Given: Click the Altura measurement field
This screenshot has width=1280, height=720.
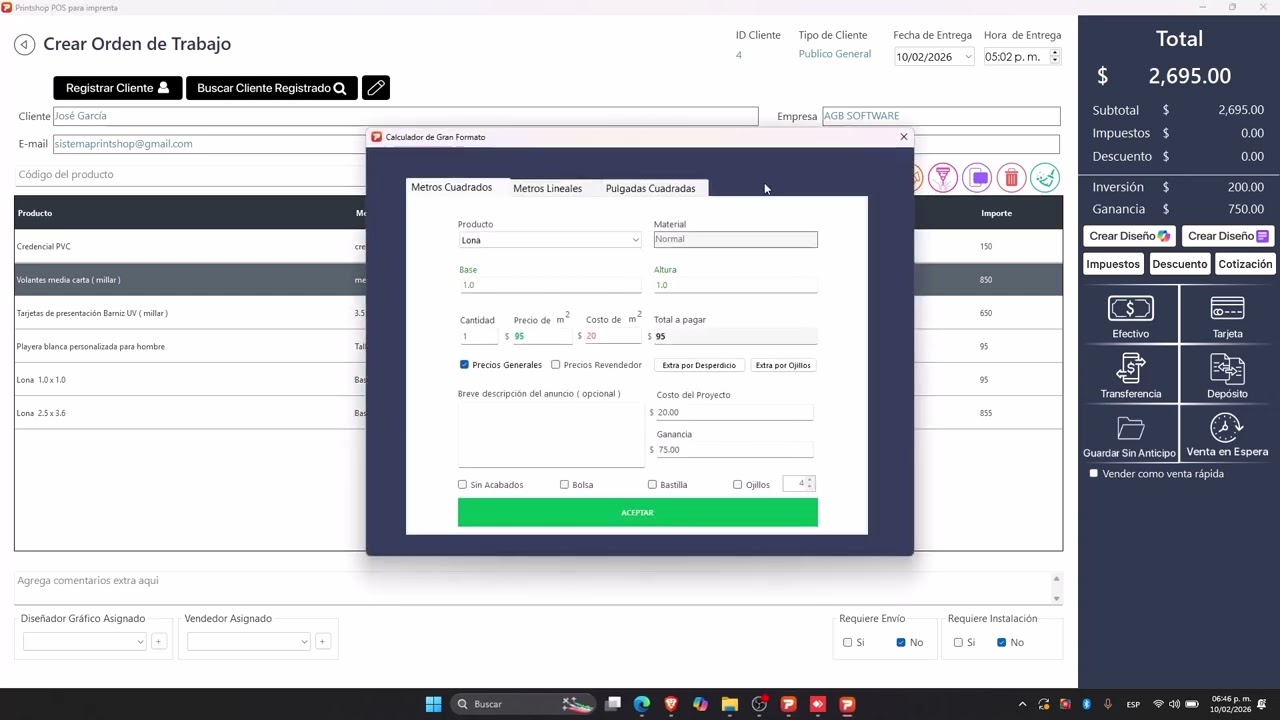Looking at the screenshot, I should (x=735, y=285).
